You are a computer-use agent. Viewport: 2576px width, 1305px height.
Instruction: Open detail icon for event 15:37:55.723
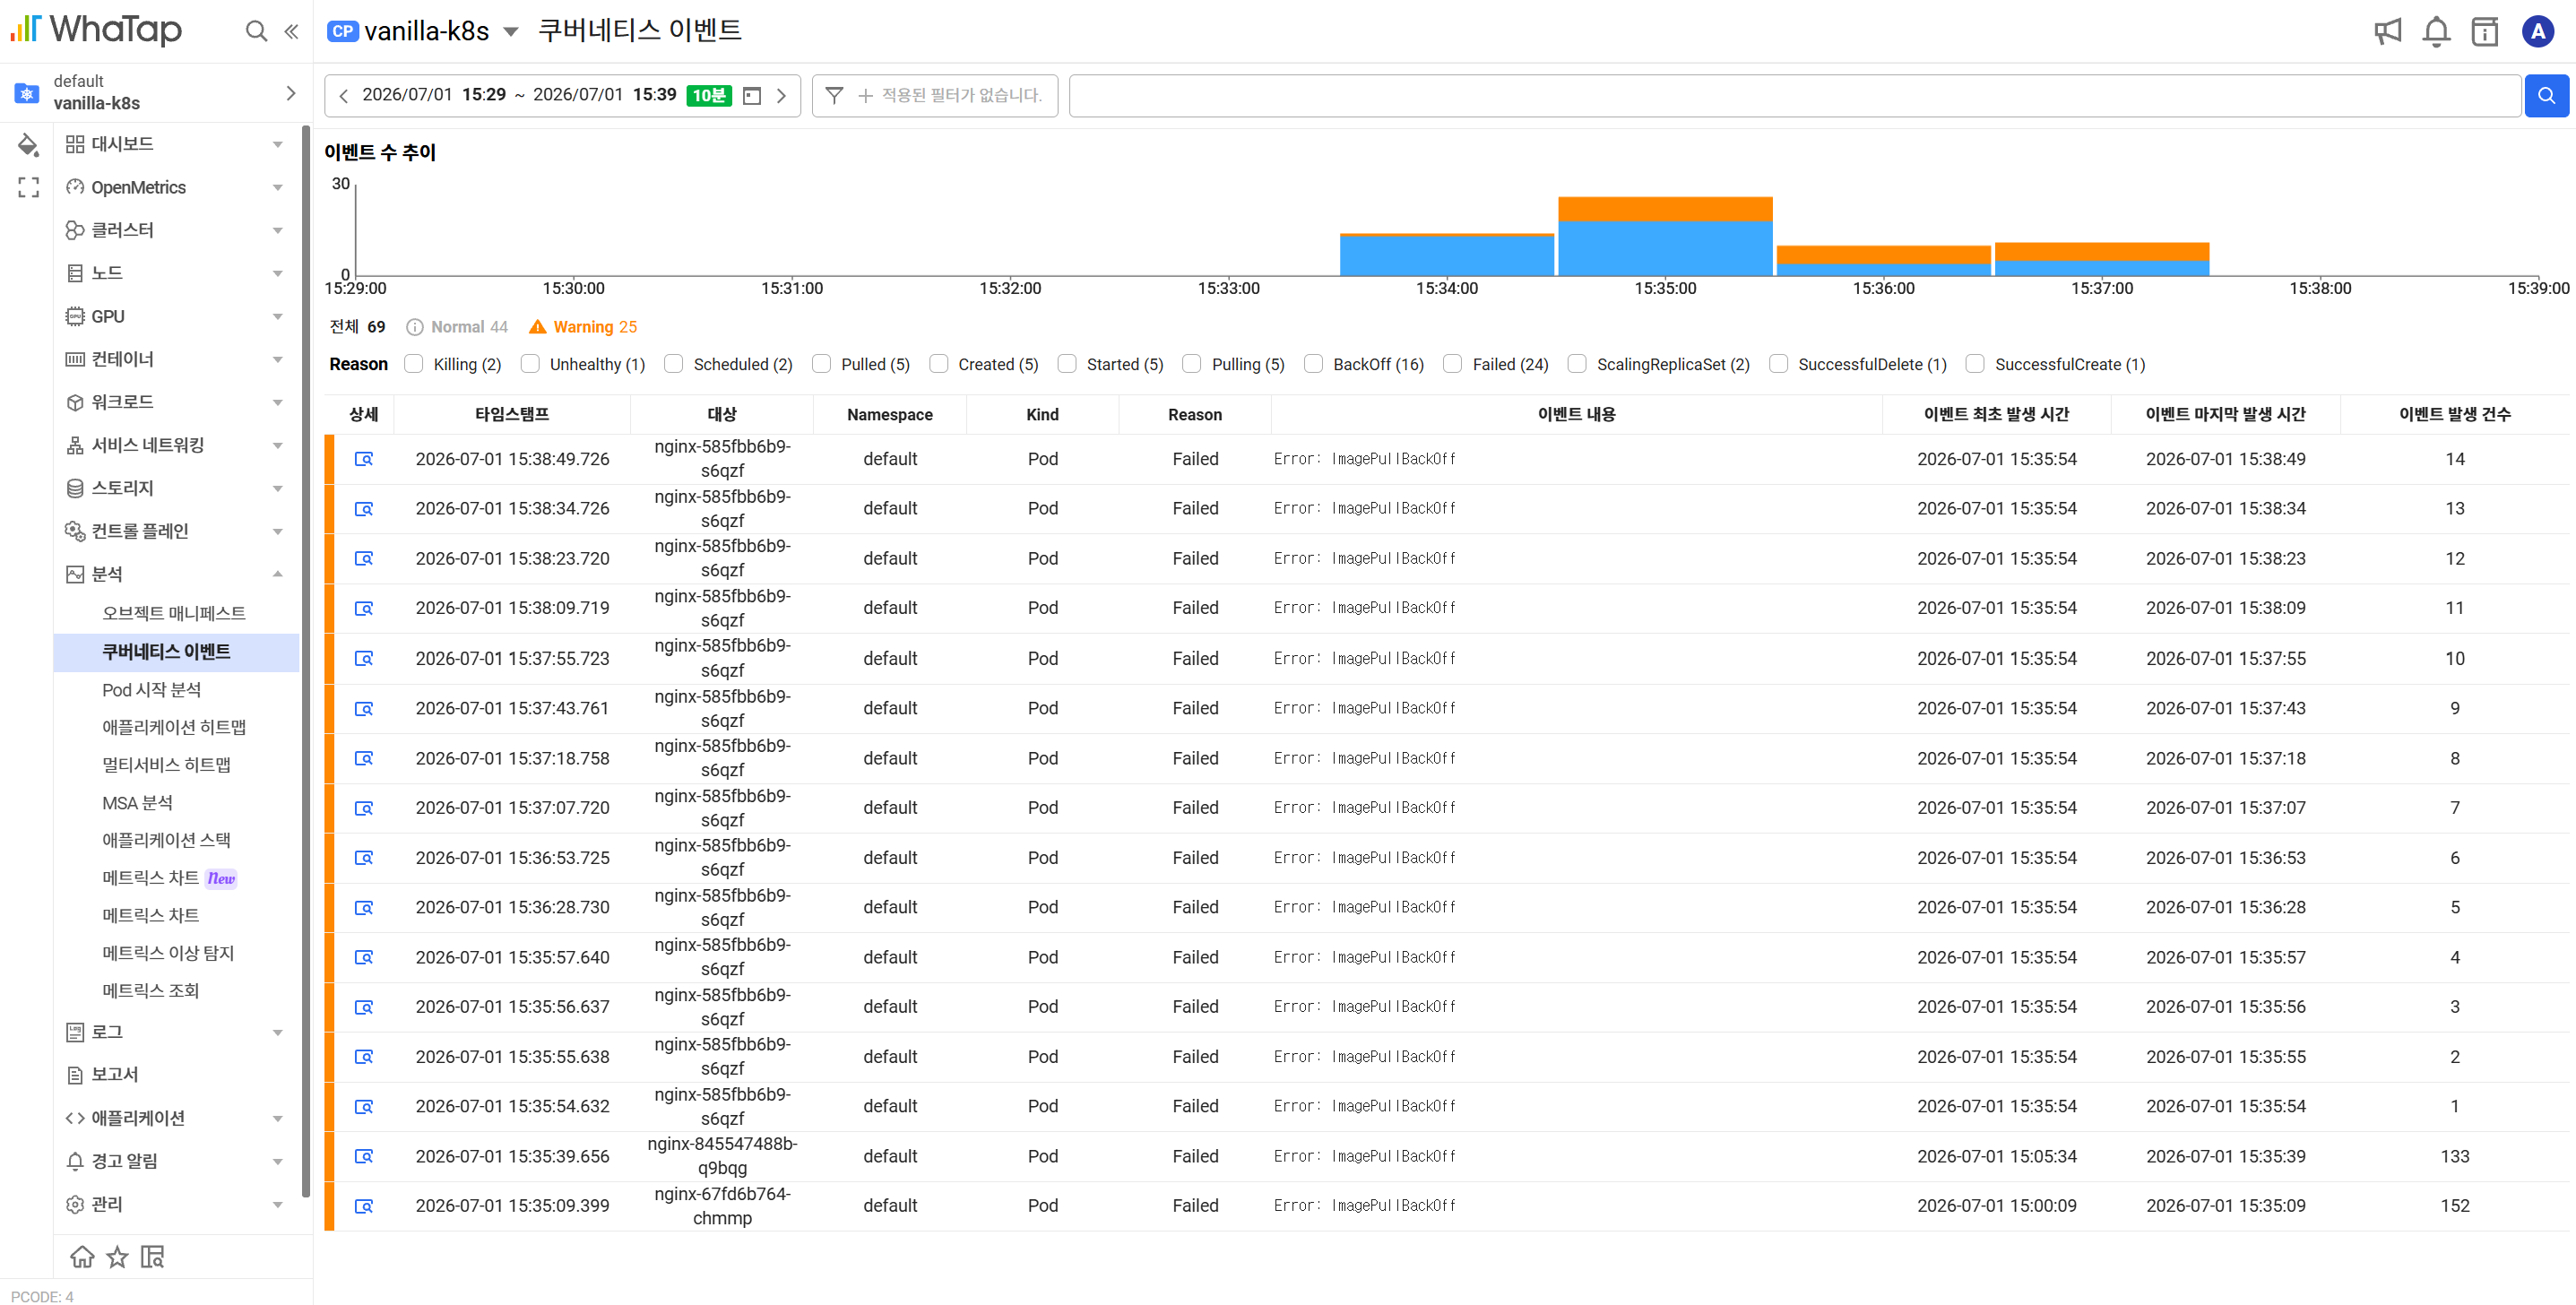point(364,658)
